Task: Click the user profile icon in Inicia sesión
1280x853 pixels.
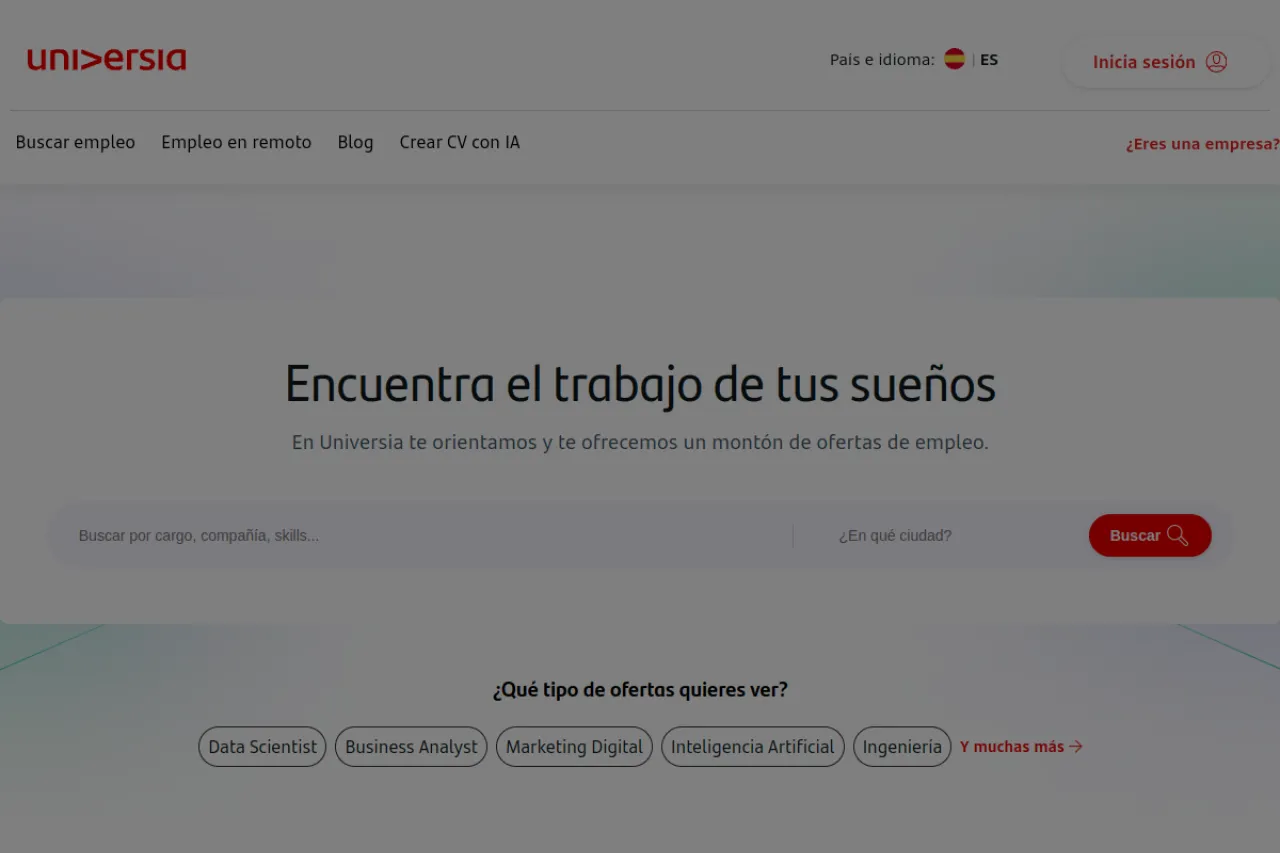Action: [1216, 62]
